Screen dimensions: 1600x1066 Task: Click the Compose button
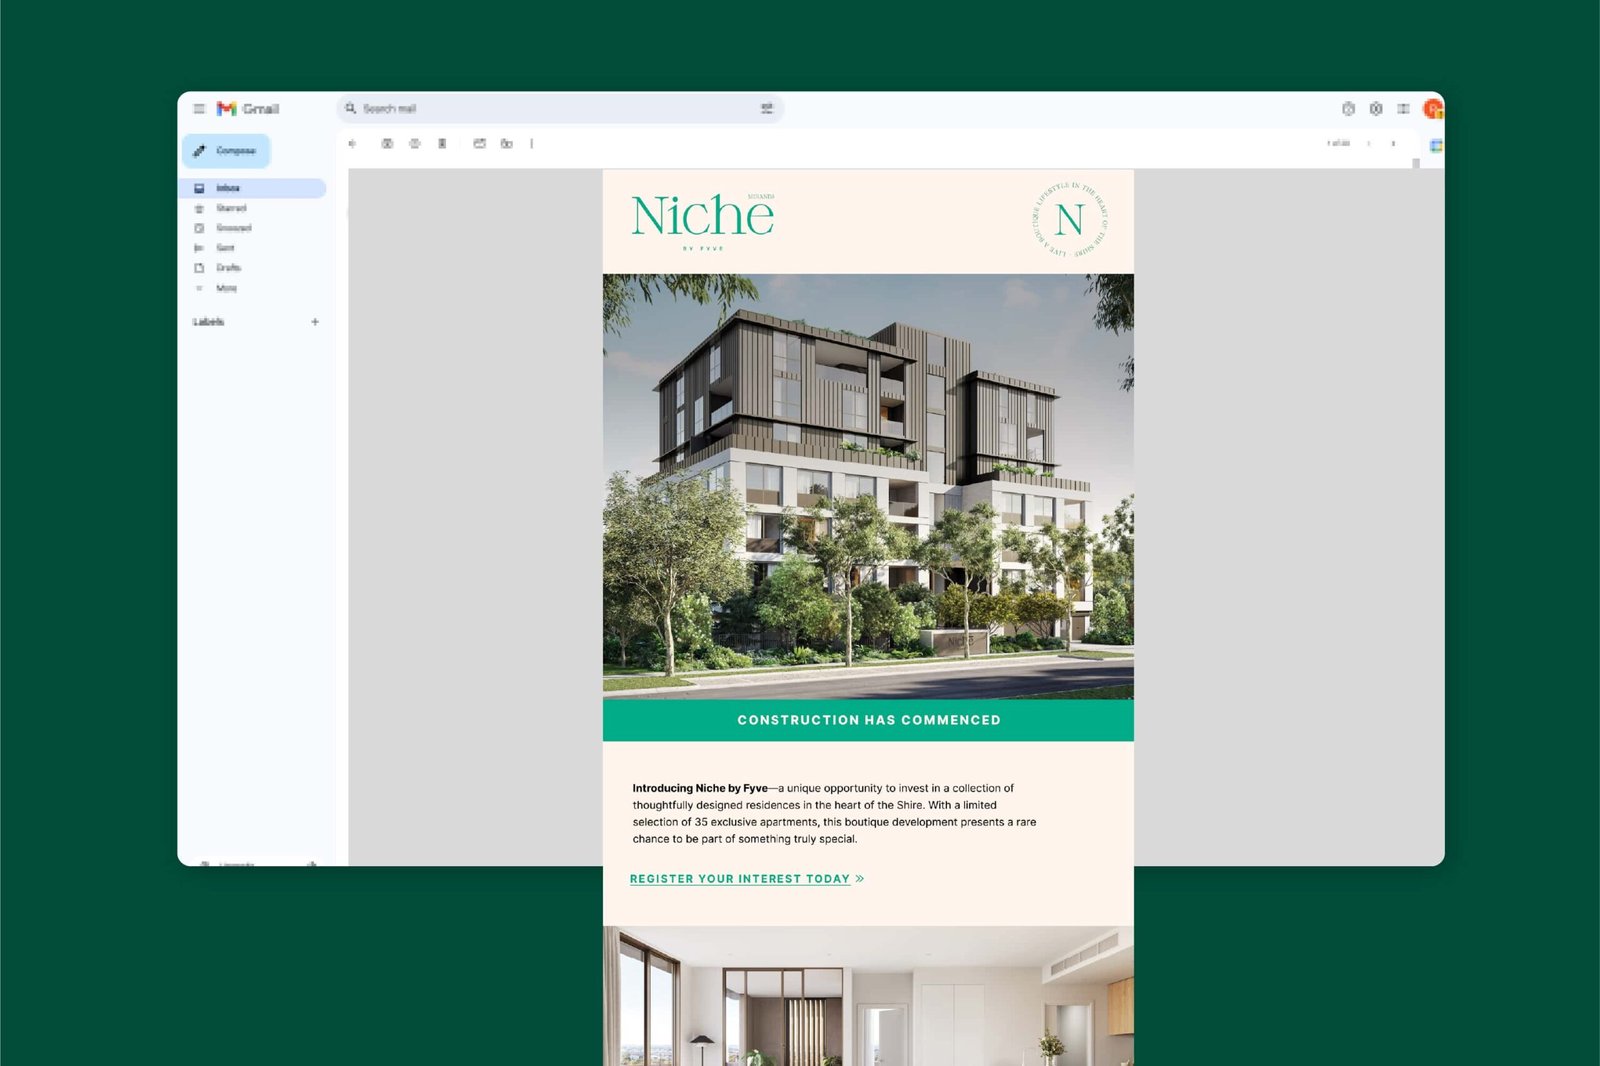tap(227, 151)
